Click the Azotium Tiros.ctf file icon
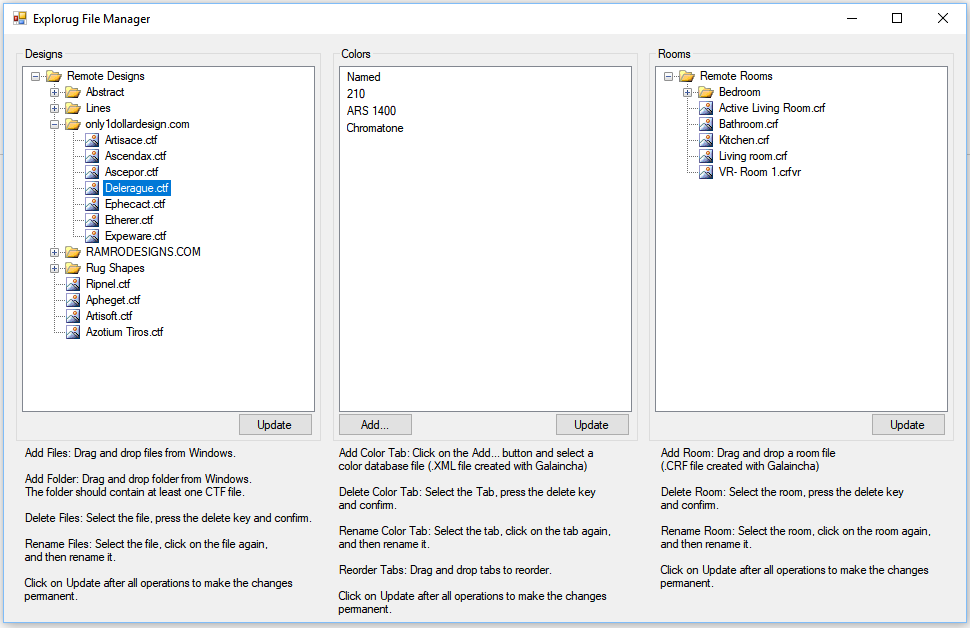The height and width of the screenshot is (628, 970). pyautogui.click(x=73, y=332)
